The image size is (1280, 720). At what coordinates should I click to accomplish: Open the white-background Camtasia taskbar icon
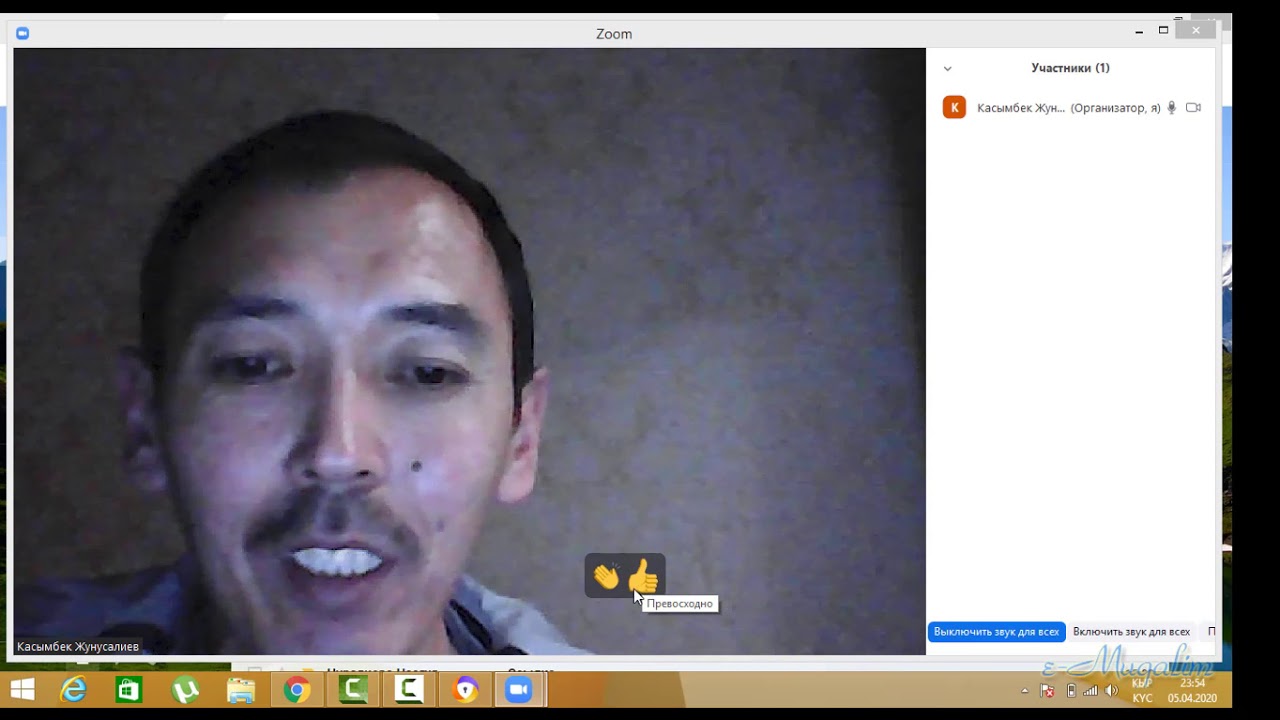click(409, 690)
